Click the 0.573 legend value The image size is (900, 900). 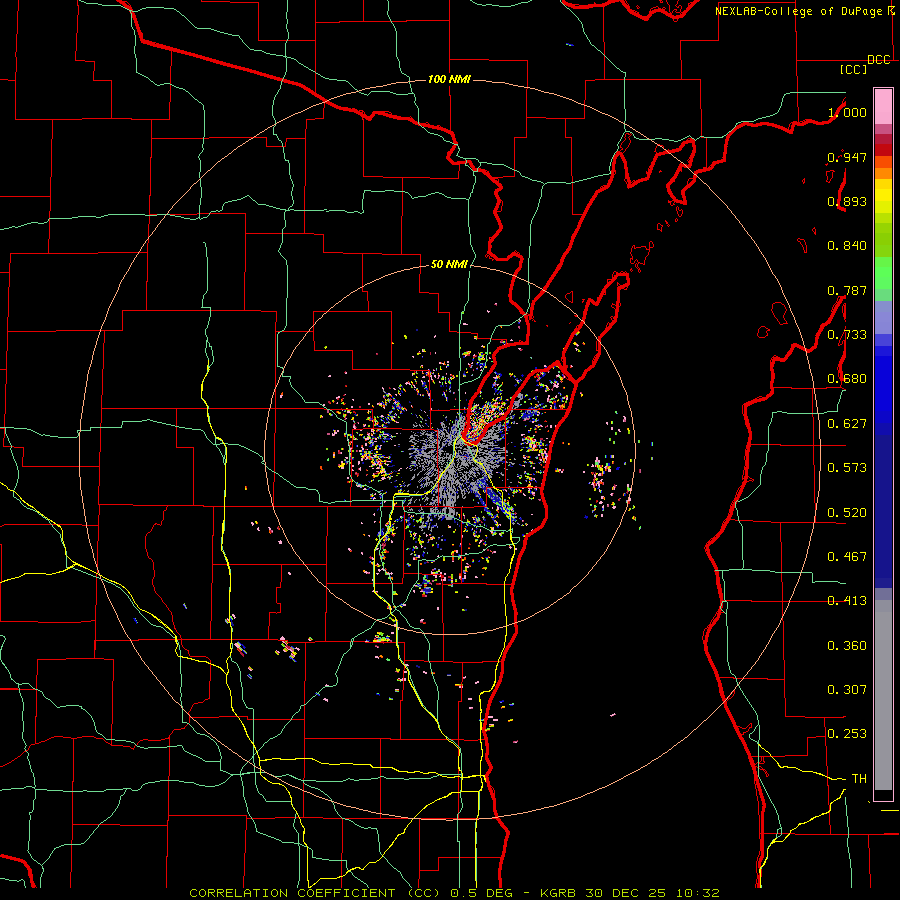tap(847, 468)
